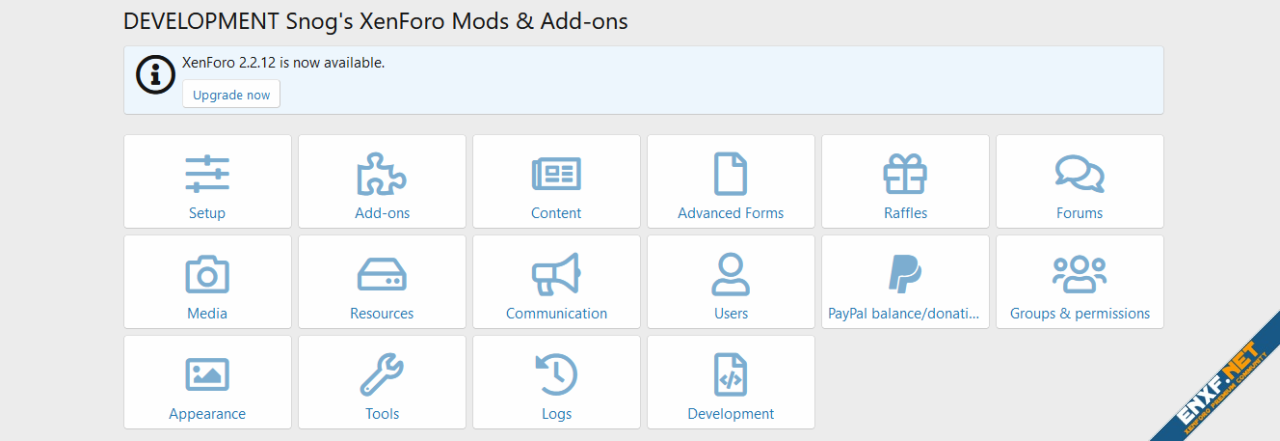Click the Logs history clock icon
Viewport: 1280px width, 441px height.
coord(556,374)
